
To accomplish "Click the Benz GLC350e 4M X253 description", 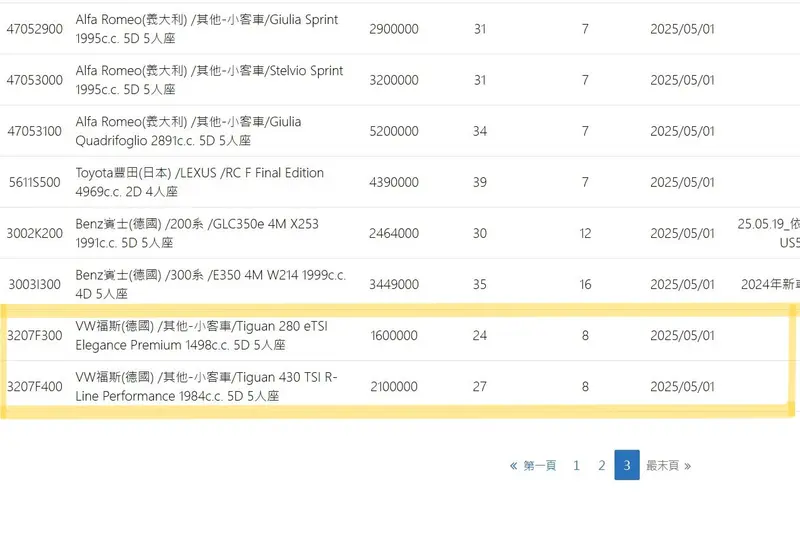I will [197, 233].
